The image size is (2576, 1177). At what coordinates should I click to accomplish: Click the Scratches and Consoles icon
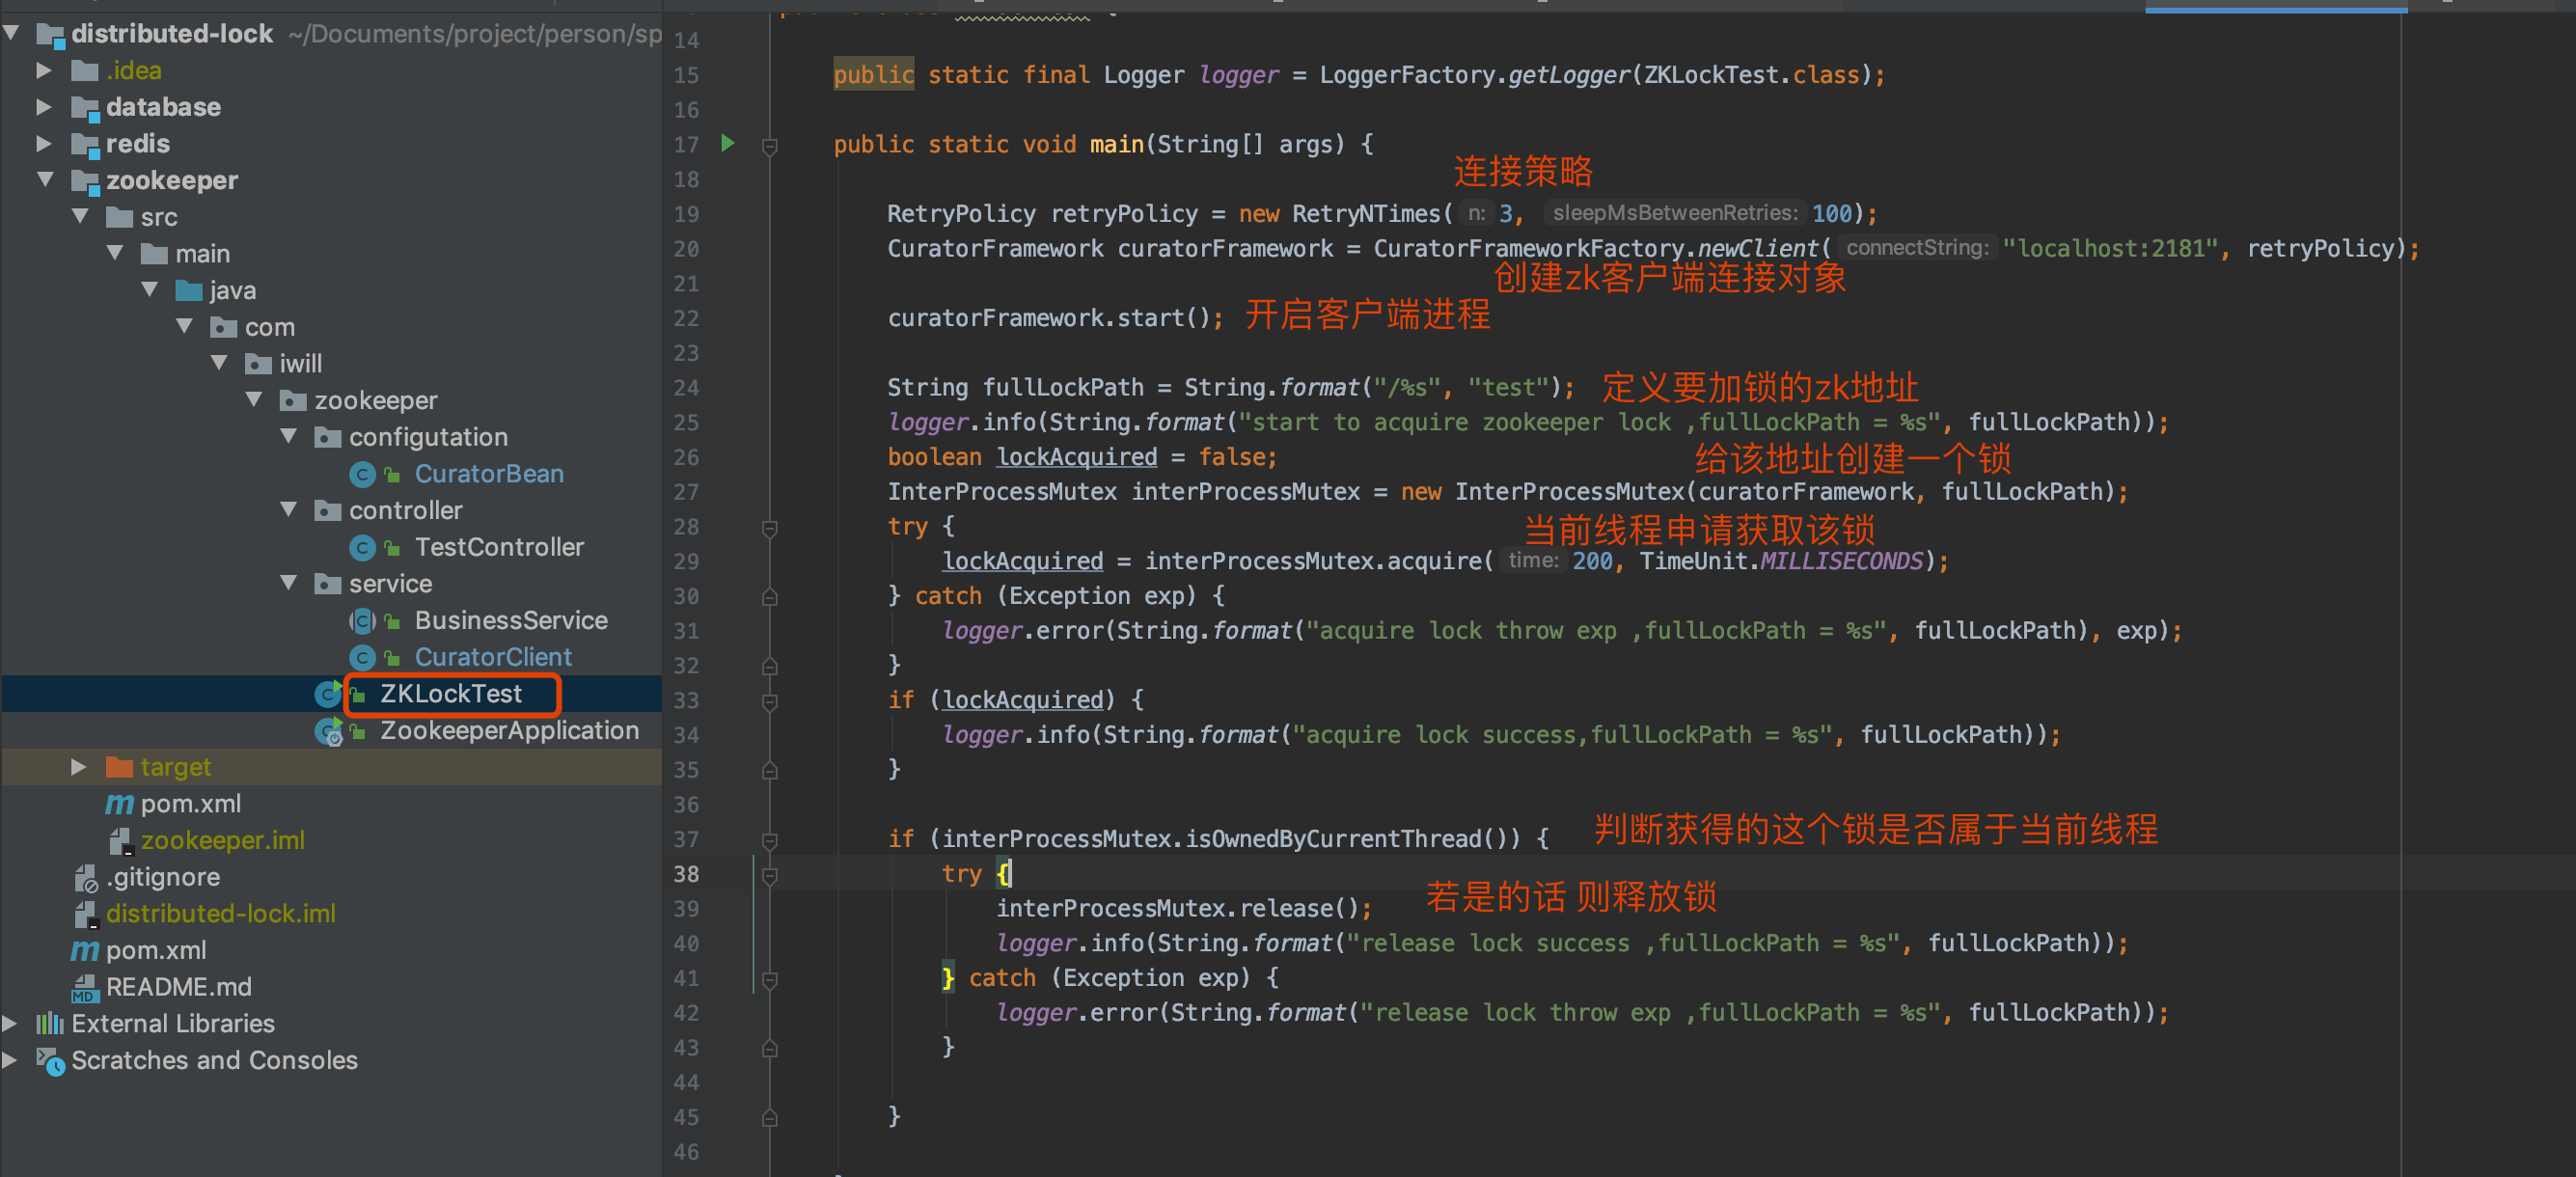pyautogui.click(x=50, y=1061)
